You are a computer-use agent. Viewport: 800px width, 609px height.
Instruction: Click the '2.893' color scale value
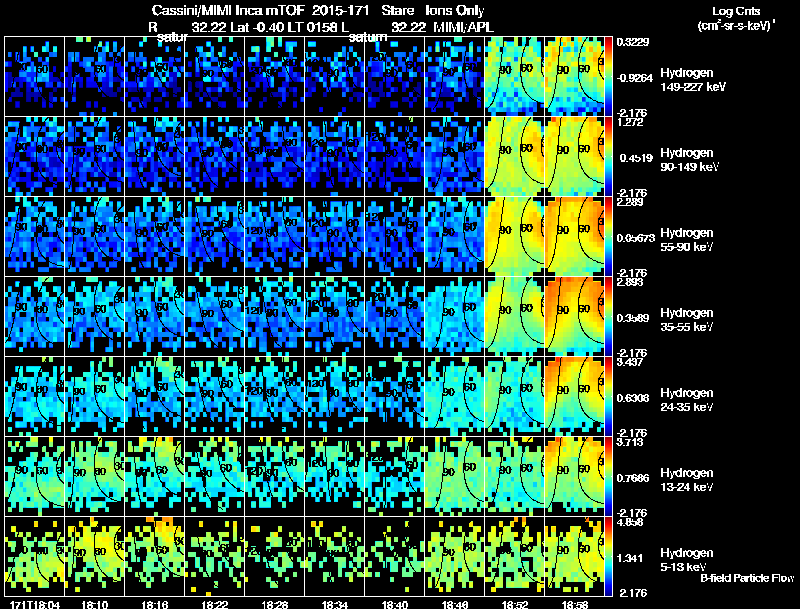click(631, 283)
